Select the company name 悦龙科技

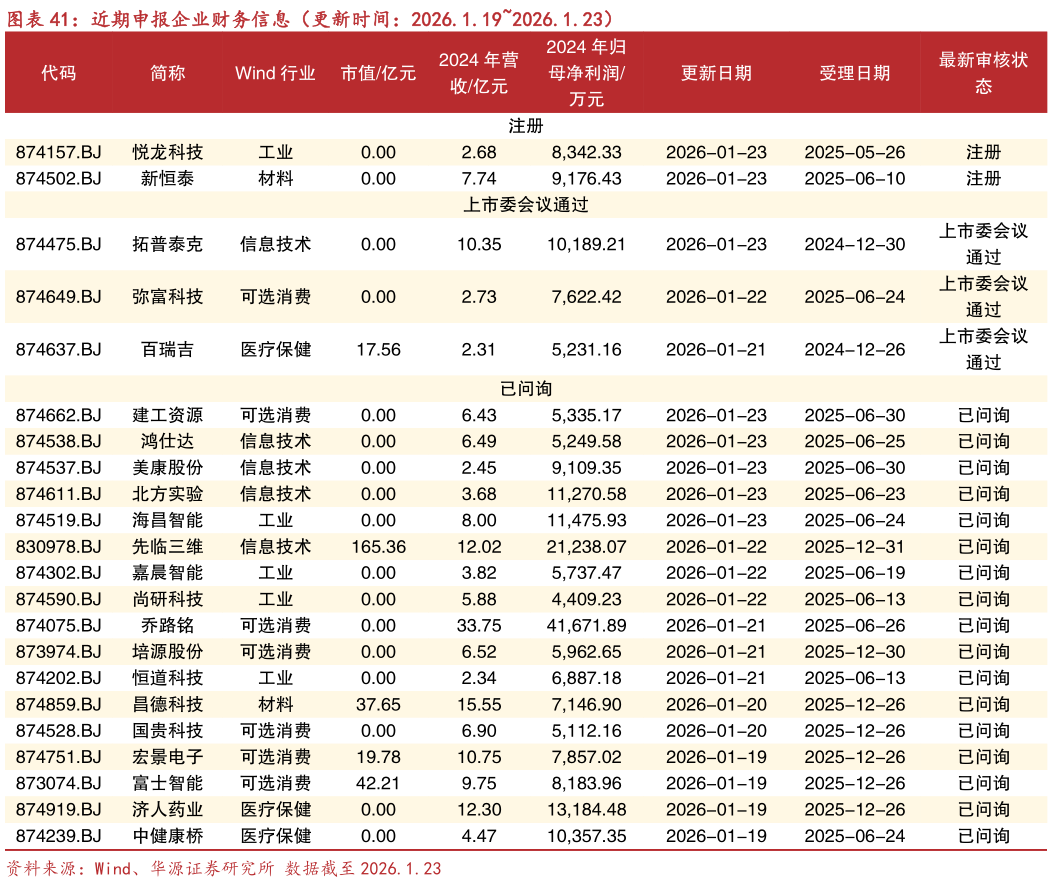[166, 152]
